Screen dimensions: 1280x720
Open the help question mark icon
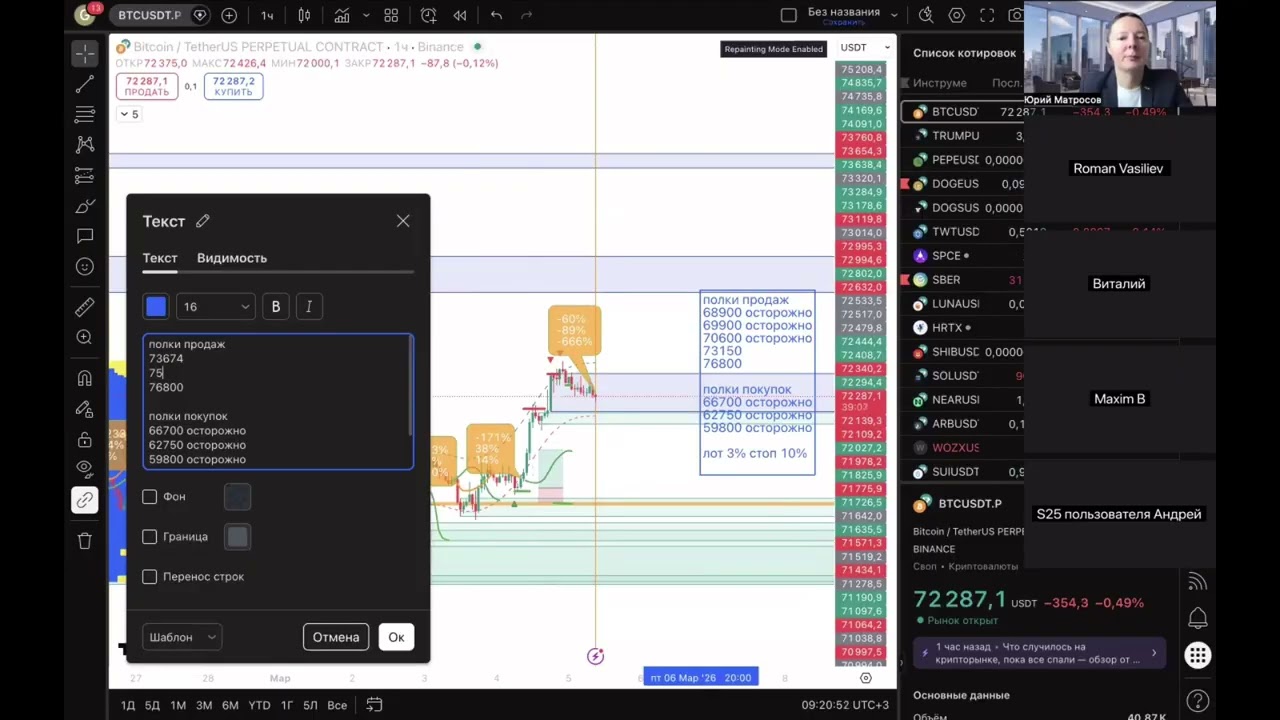[x=1197, y=701]
